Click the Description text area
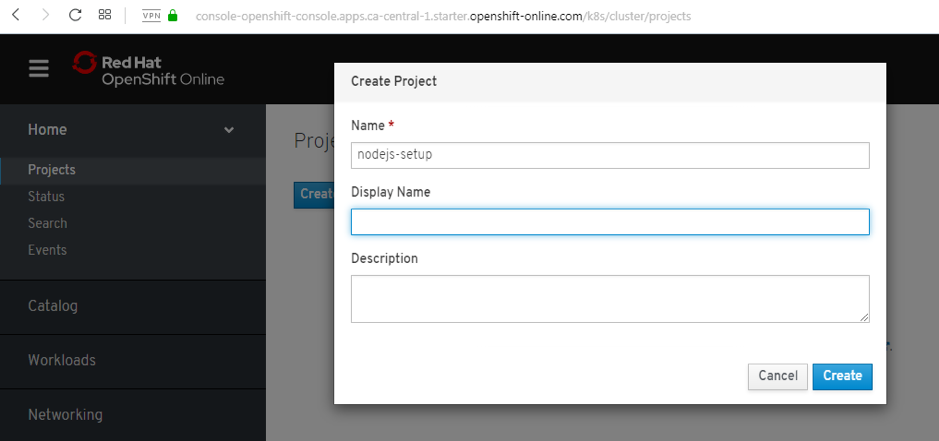Image resolution: width=939 pixels, height=441 pixels. coord(610,299)
